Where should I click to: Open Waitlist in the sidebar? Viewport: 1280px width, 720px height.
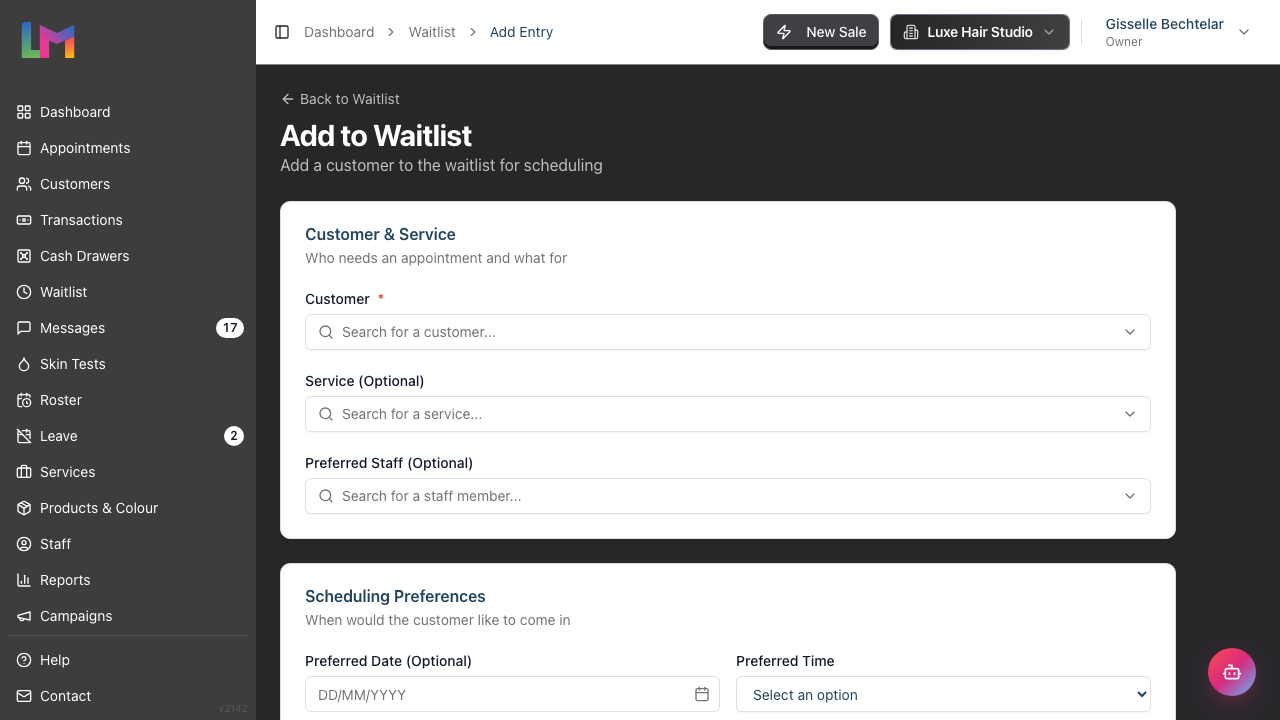click(x=128, y=292)
